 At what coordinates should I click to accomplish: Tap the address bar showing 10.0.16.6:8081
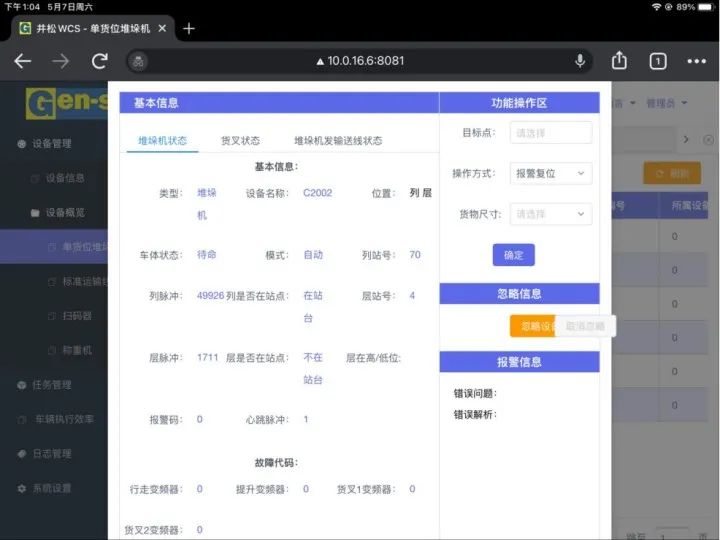(x=360, y=61)
